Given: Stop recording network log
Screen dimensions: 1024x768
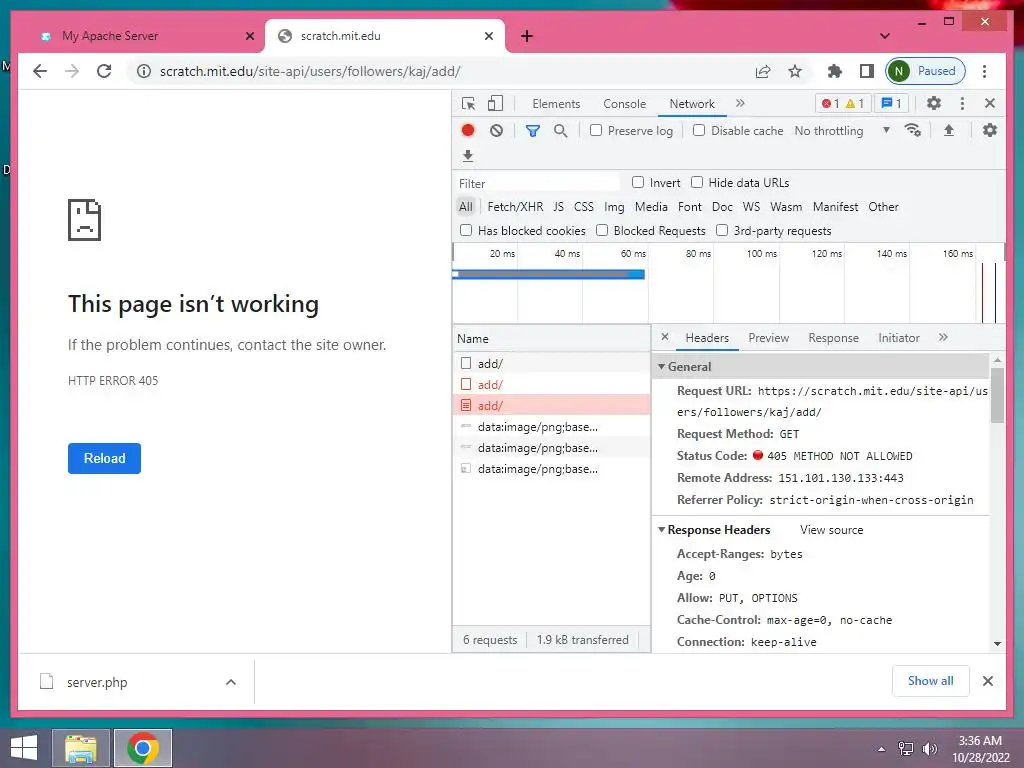Looking at the screenshot, I should click(468, 130).
